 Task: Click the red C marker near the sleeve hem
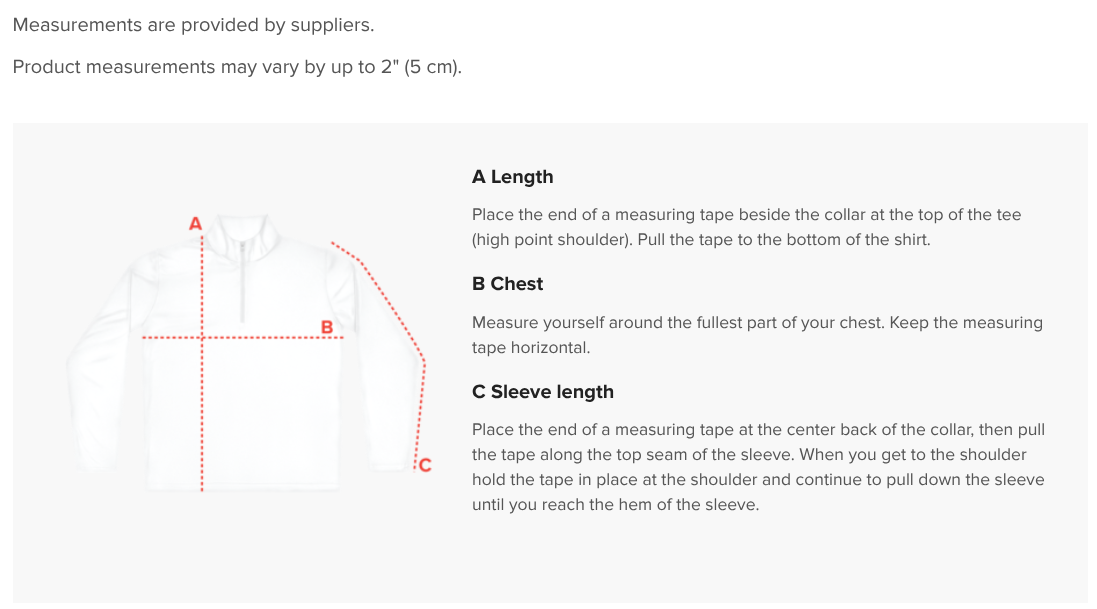425,465
